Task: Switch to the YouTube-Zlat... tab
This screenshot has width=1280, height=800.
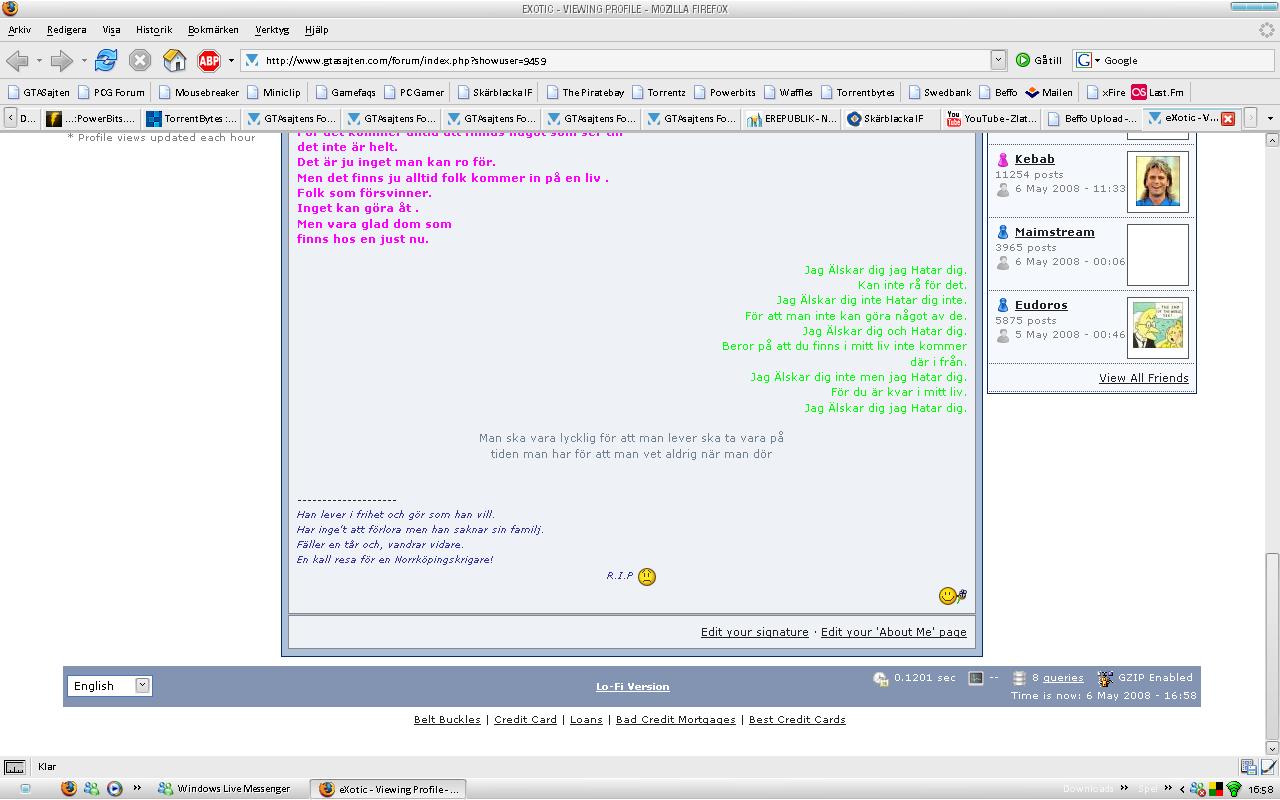Action: coord(991,118)
